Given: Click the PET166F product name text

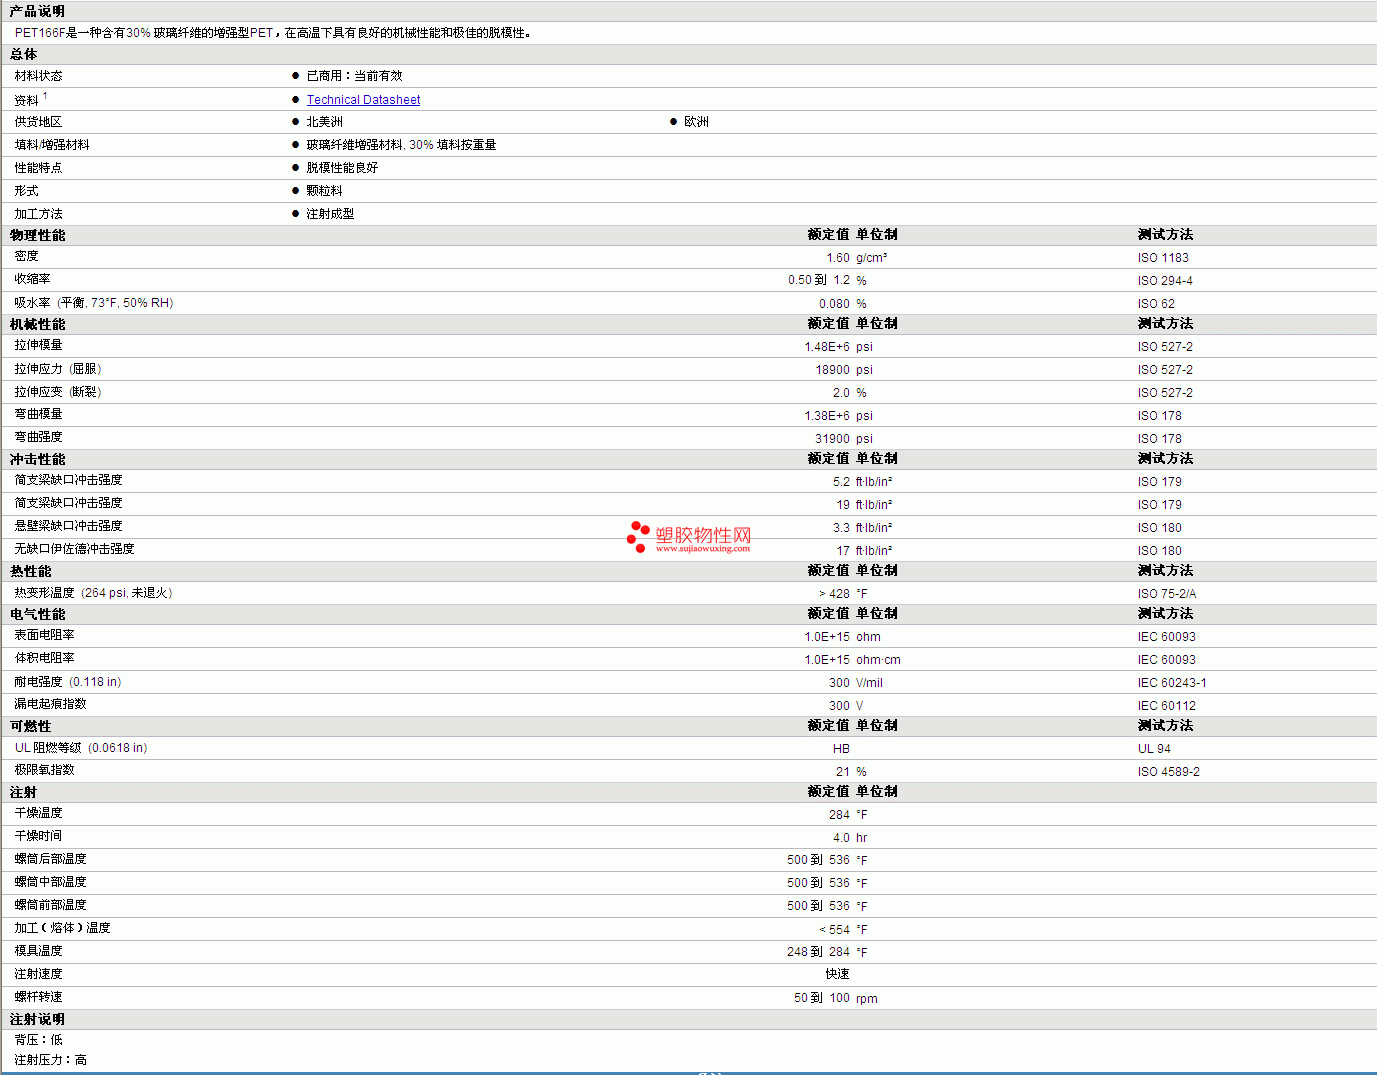Looking at the screenshot, I should 40,33.
